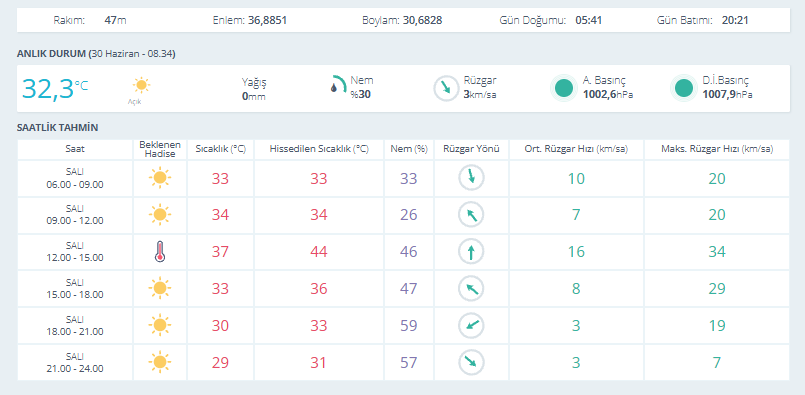This screenshot has width=805, height=395.
Task: Click the maximum wind speed 29 cell
Action: click(717, 288)
